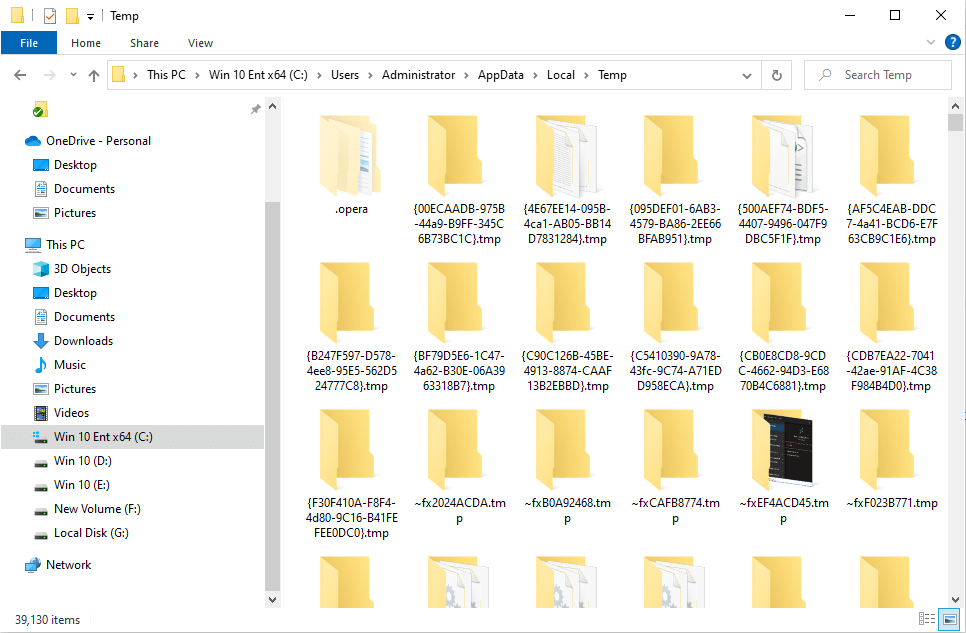The image size is (966, 633).
Task: Select the ~fx2024ACDA.tmp folder icon
Action: point(455,451)
